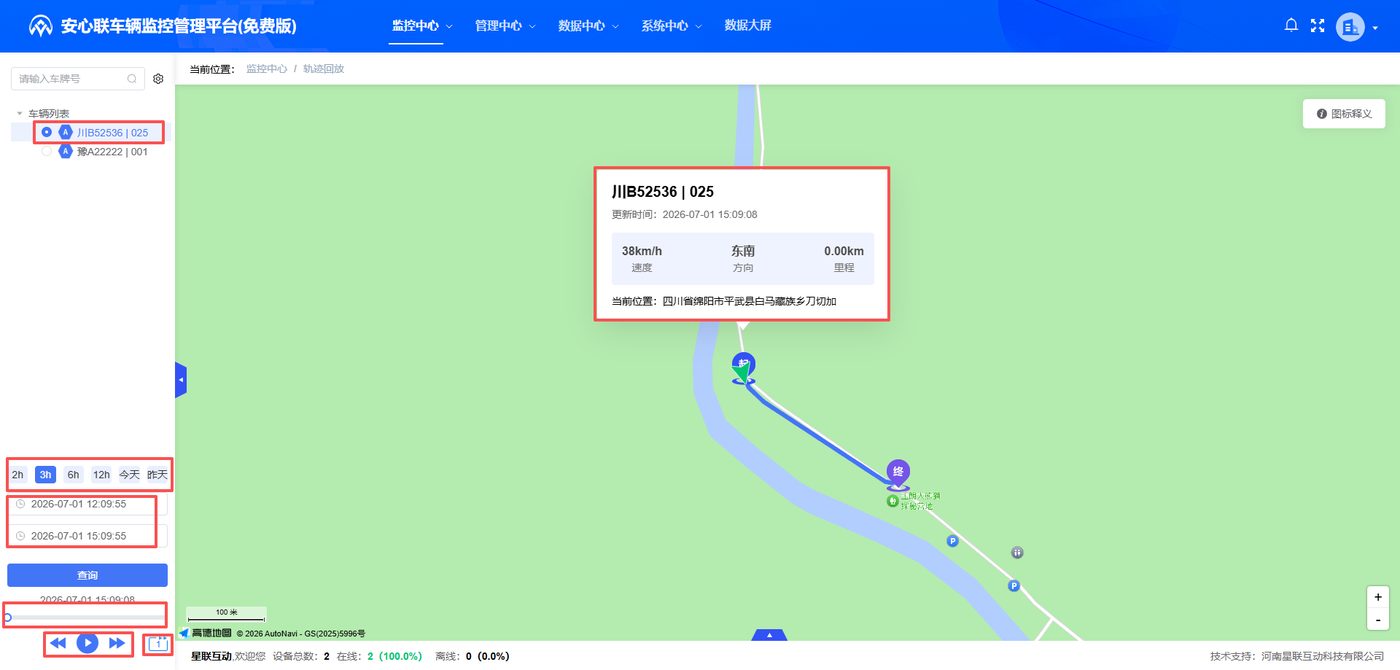
Task: Click hexagon icon of 川B52536
Action: coord(66,132)
